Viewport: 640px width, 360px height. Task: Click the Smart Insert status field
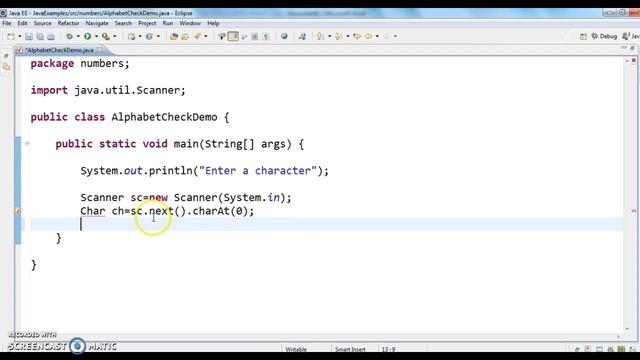350,349
